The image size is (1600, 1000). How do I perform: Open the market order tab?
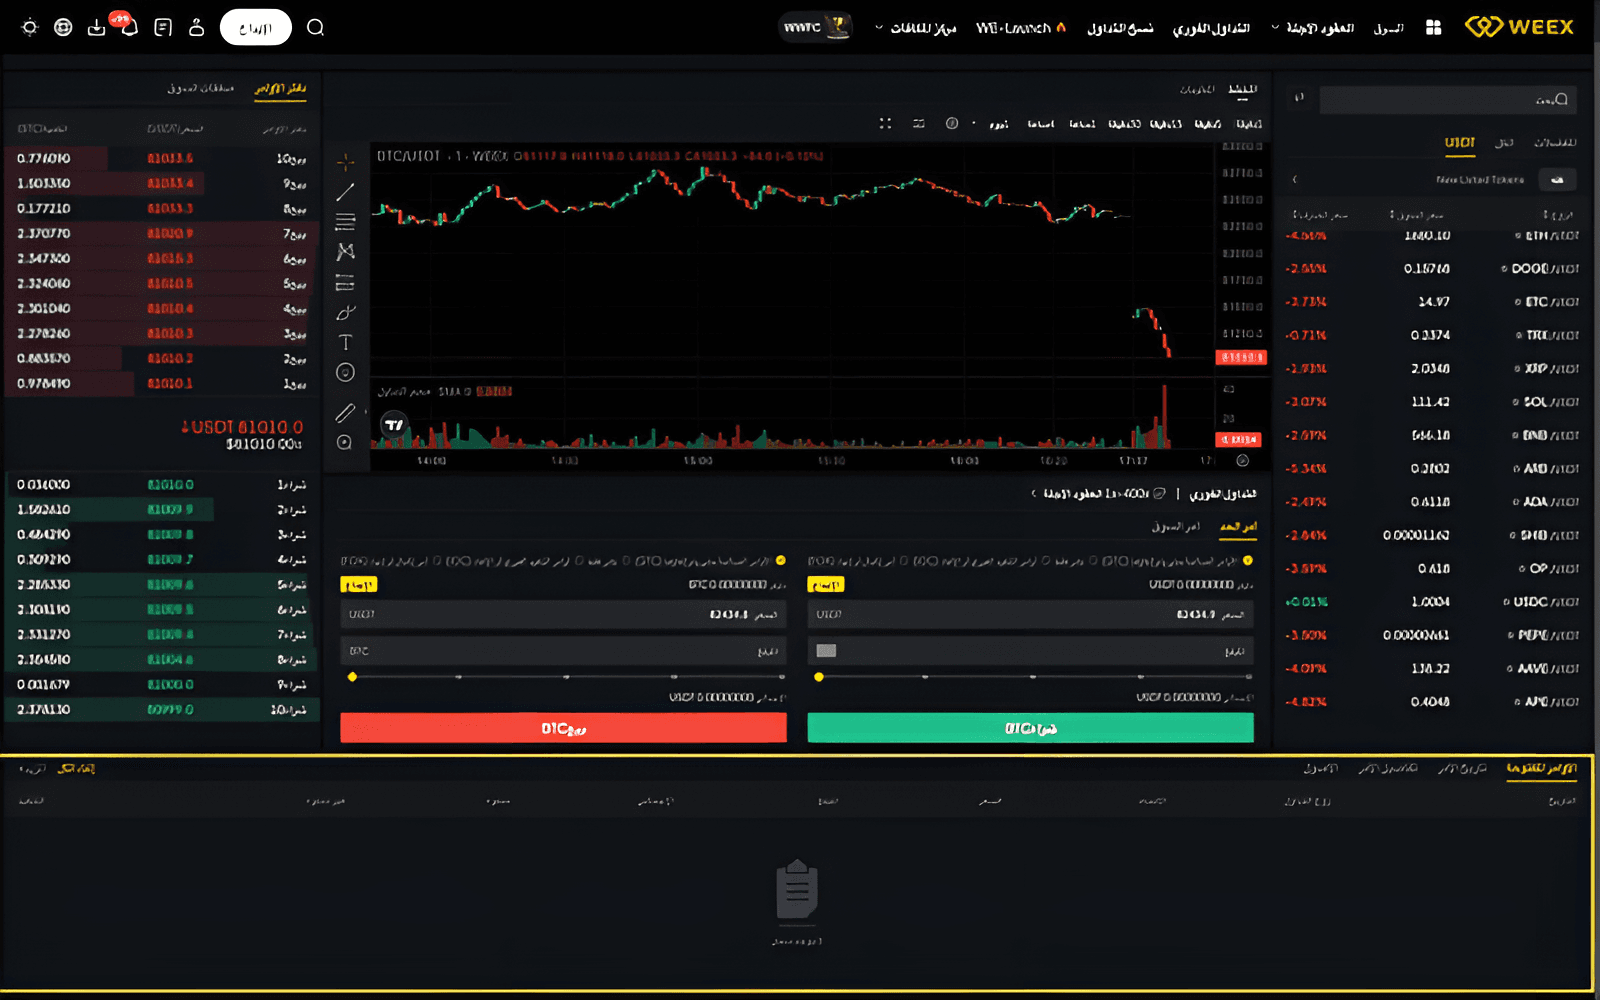tap(1175, 527)
